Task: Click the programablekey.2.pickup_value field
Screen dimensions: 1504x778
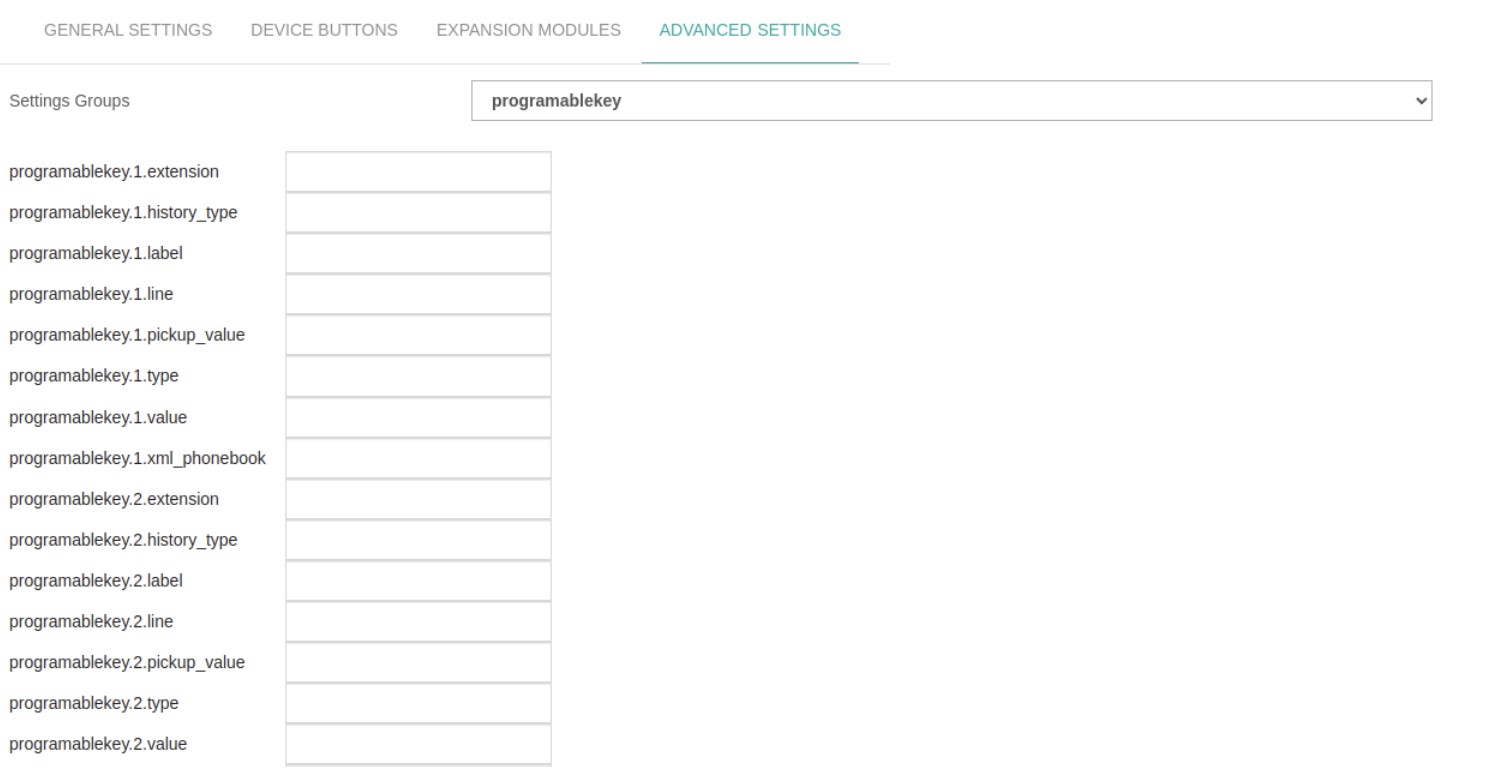Action: [418, 662]
